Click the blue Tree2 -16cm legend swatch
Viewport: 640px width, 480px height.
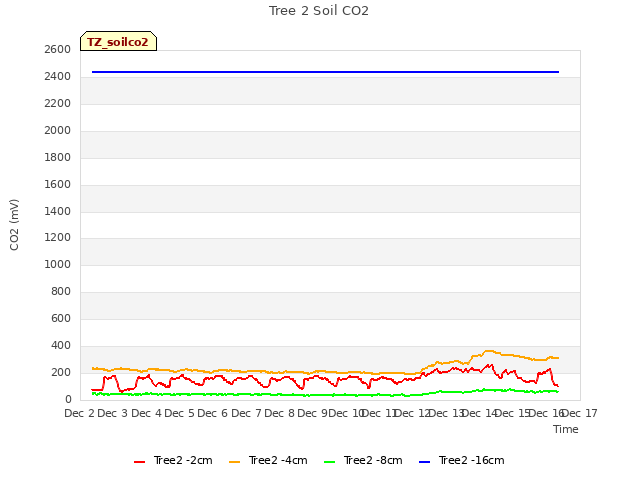pyautogui.click(x=424, y=462)
